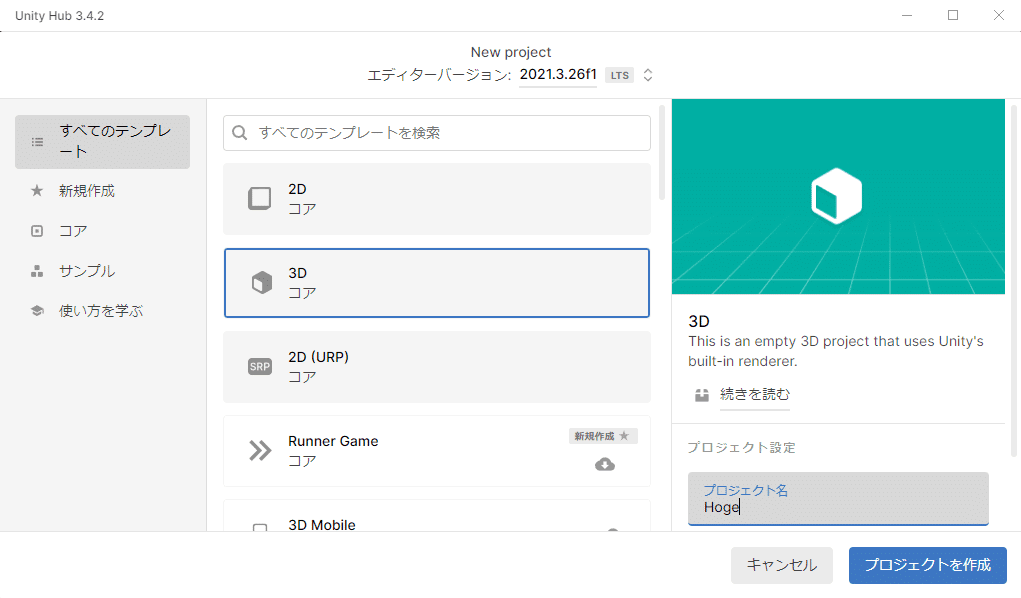Close the Unity Hub window
This screenshot has width=1021, height=598.
click(998, 15)
